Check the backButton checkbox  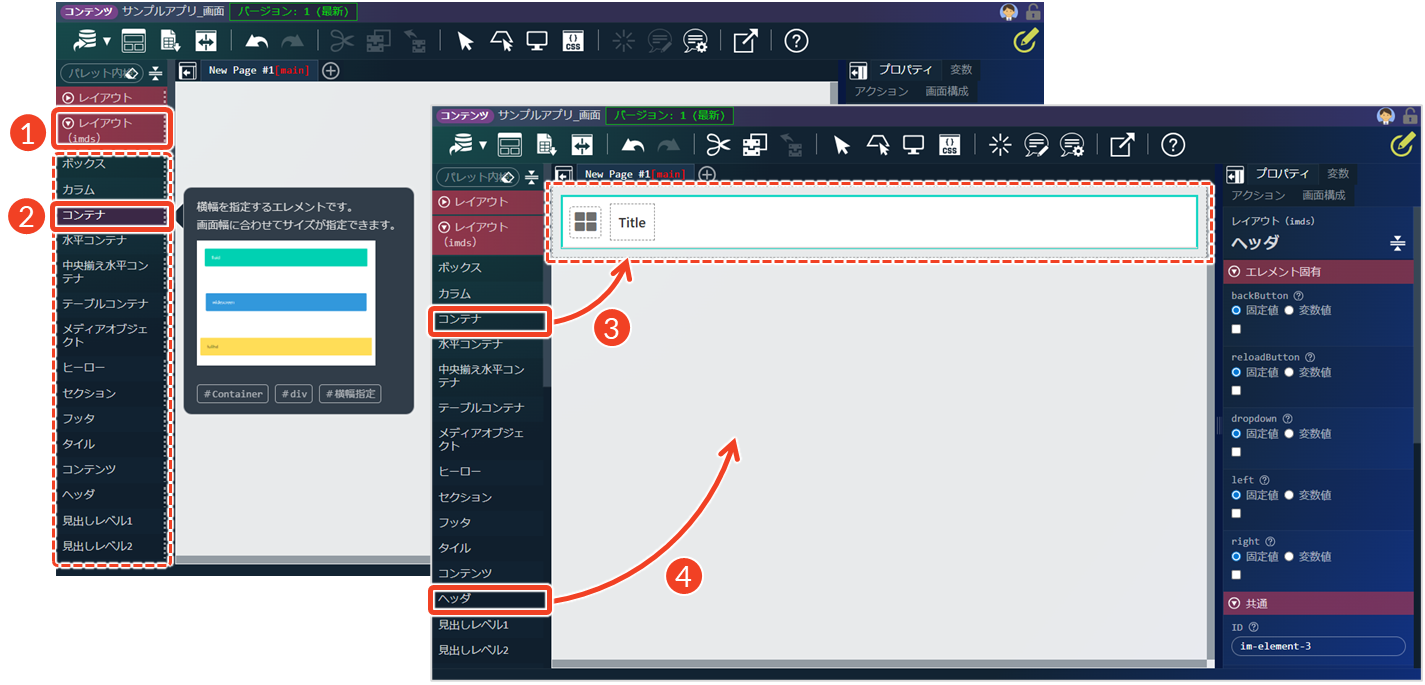click(x=1237, y=329)
